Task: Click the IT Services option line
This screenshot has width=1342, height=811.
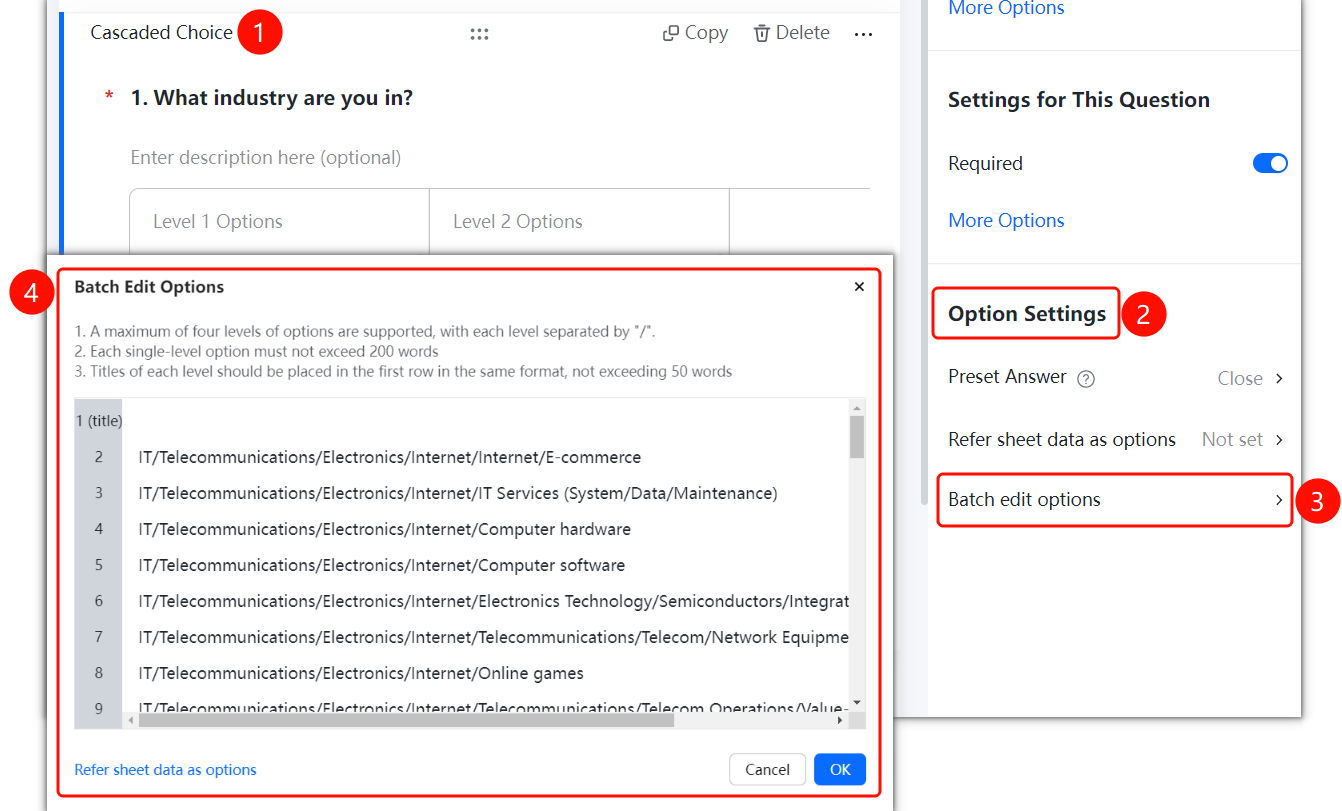Action: (x=458, y=493)
